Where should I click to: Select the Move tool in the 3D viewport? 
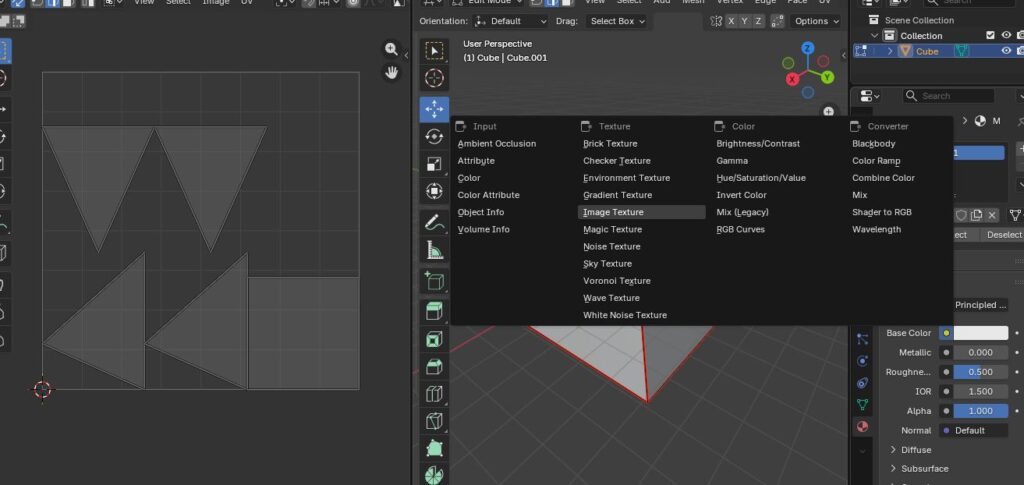(x=434, y=109)
